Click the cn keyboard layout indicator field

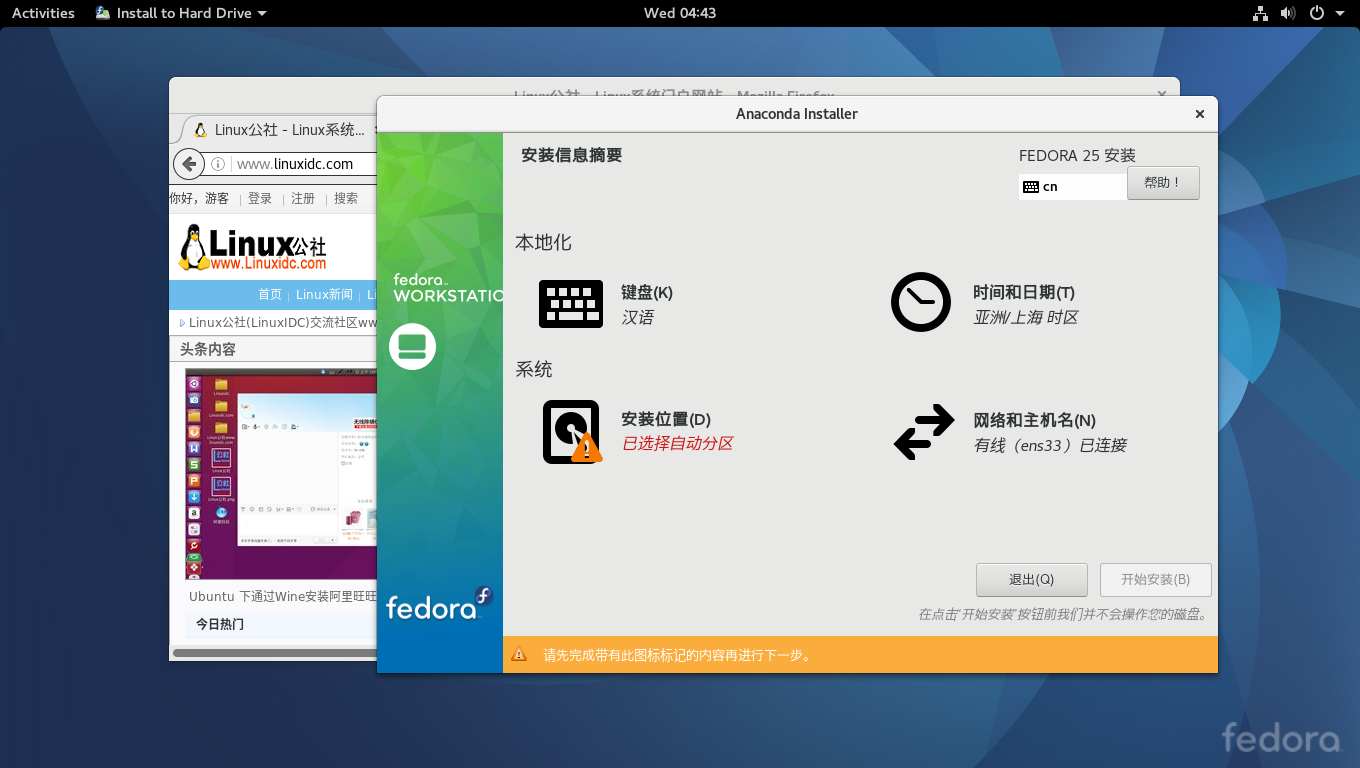click(x=1073, y=187)
